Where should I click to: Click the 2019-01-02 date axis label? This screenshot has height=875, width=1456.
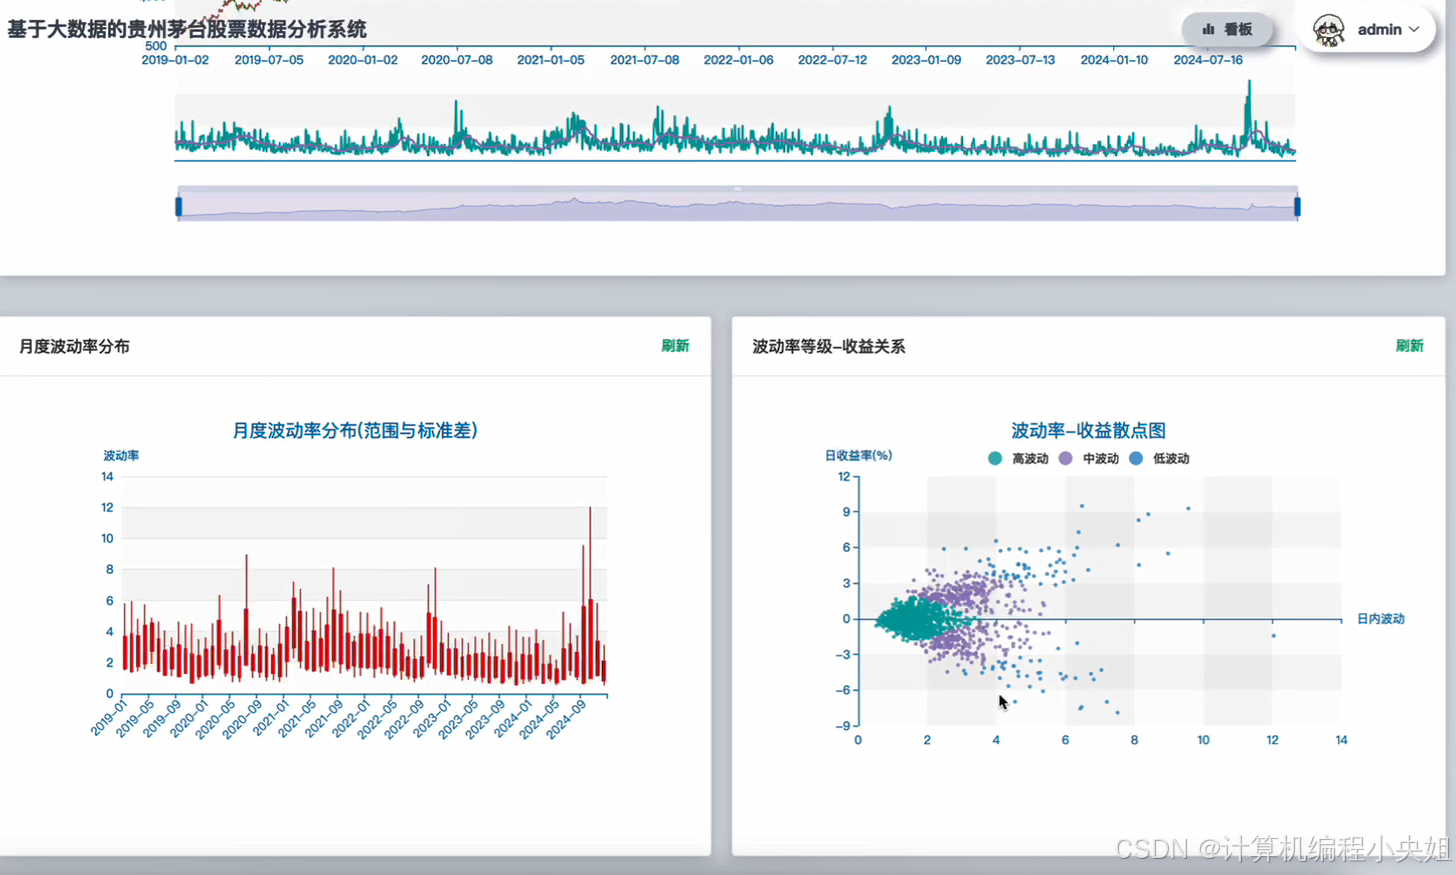(175, 60)
